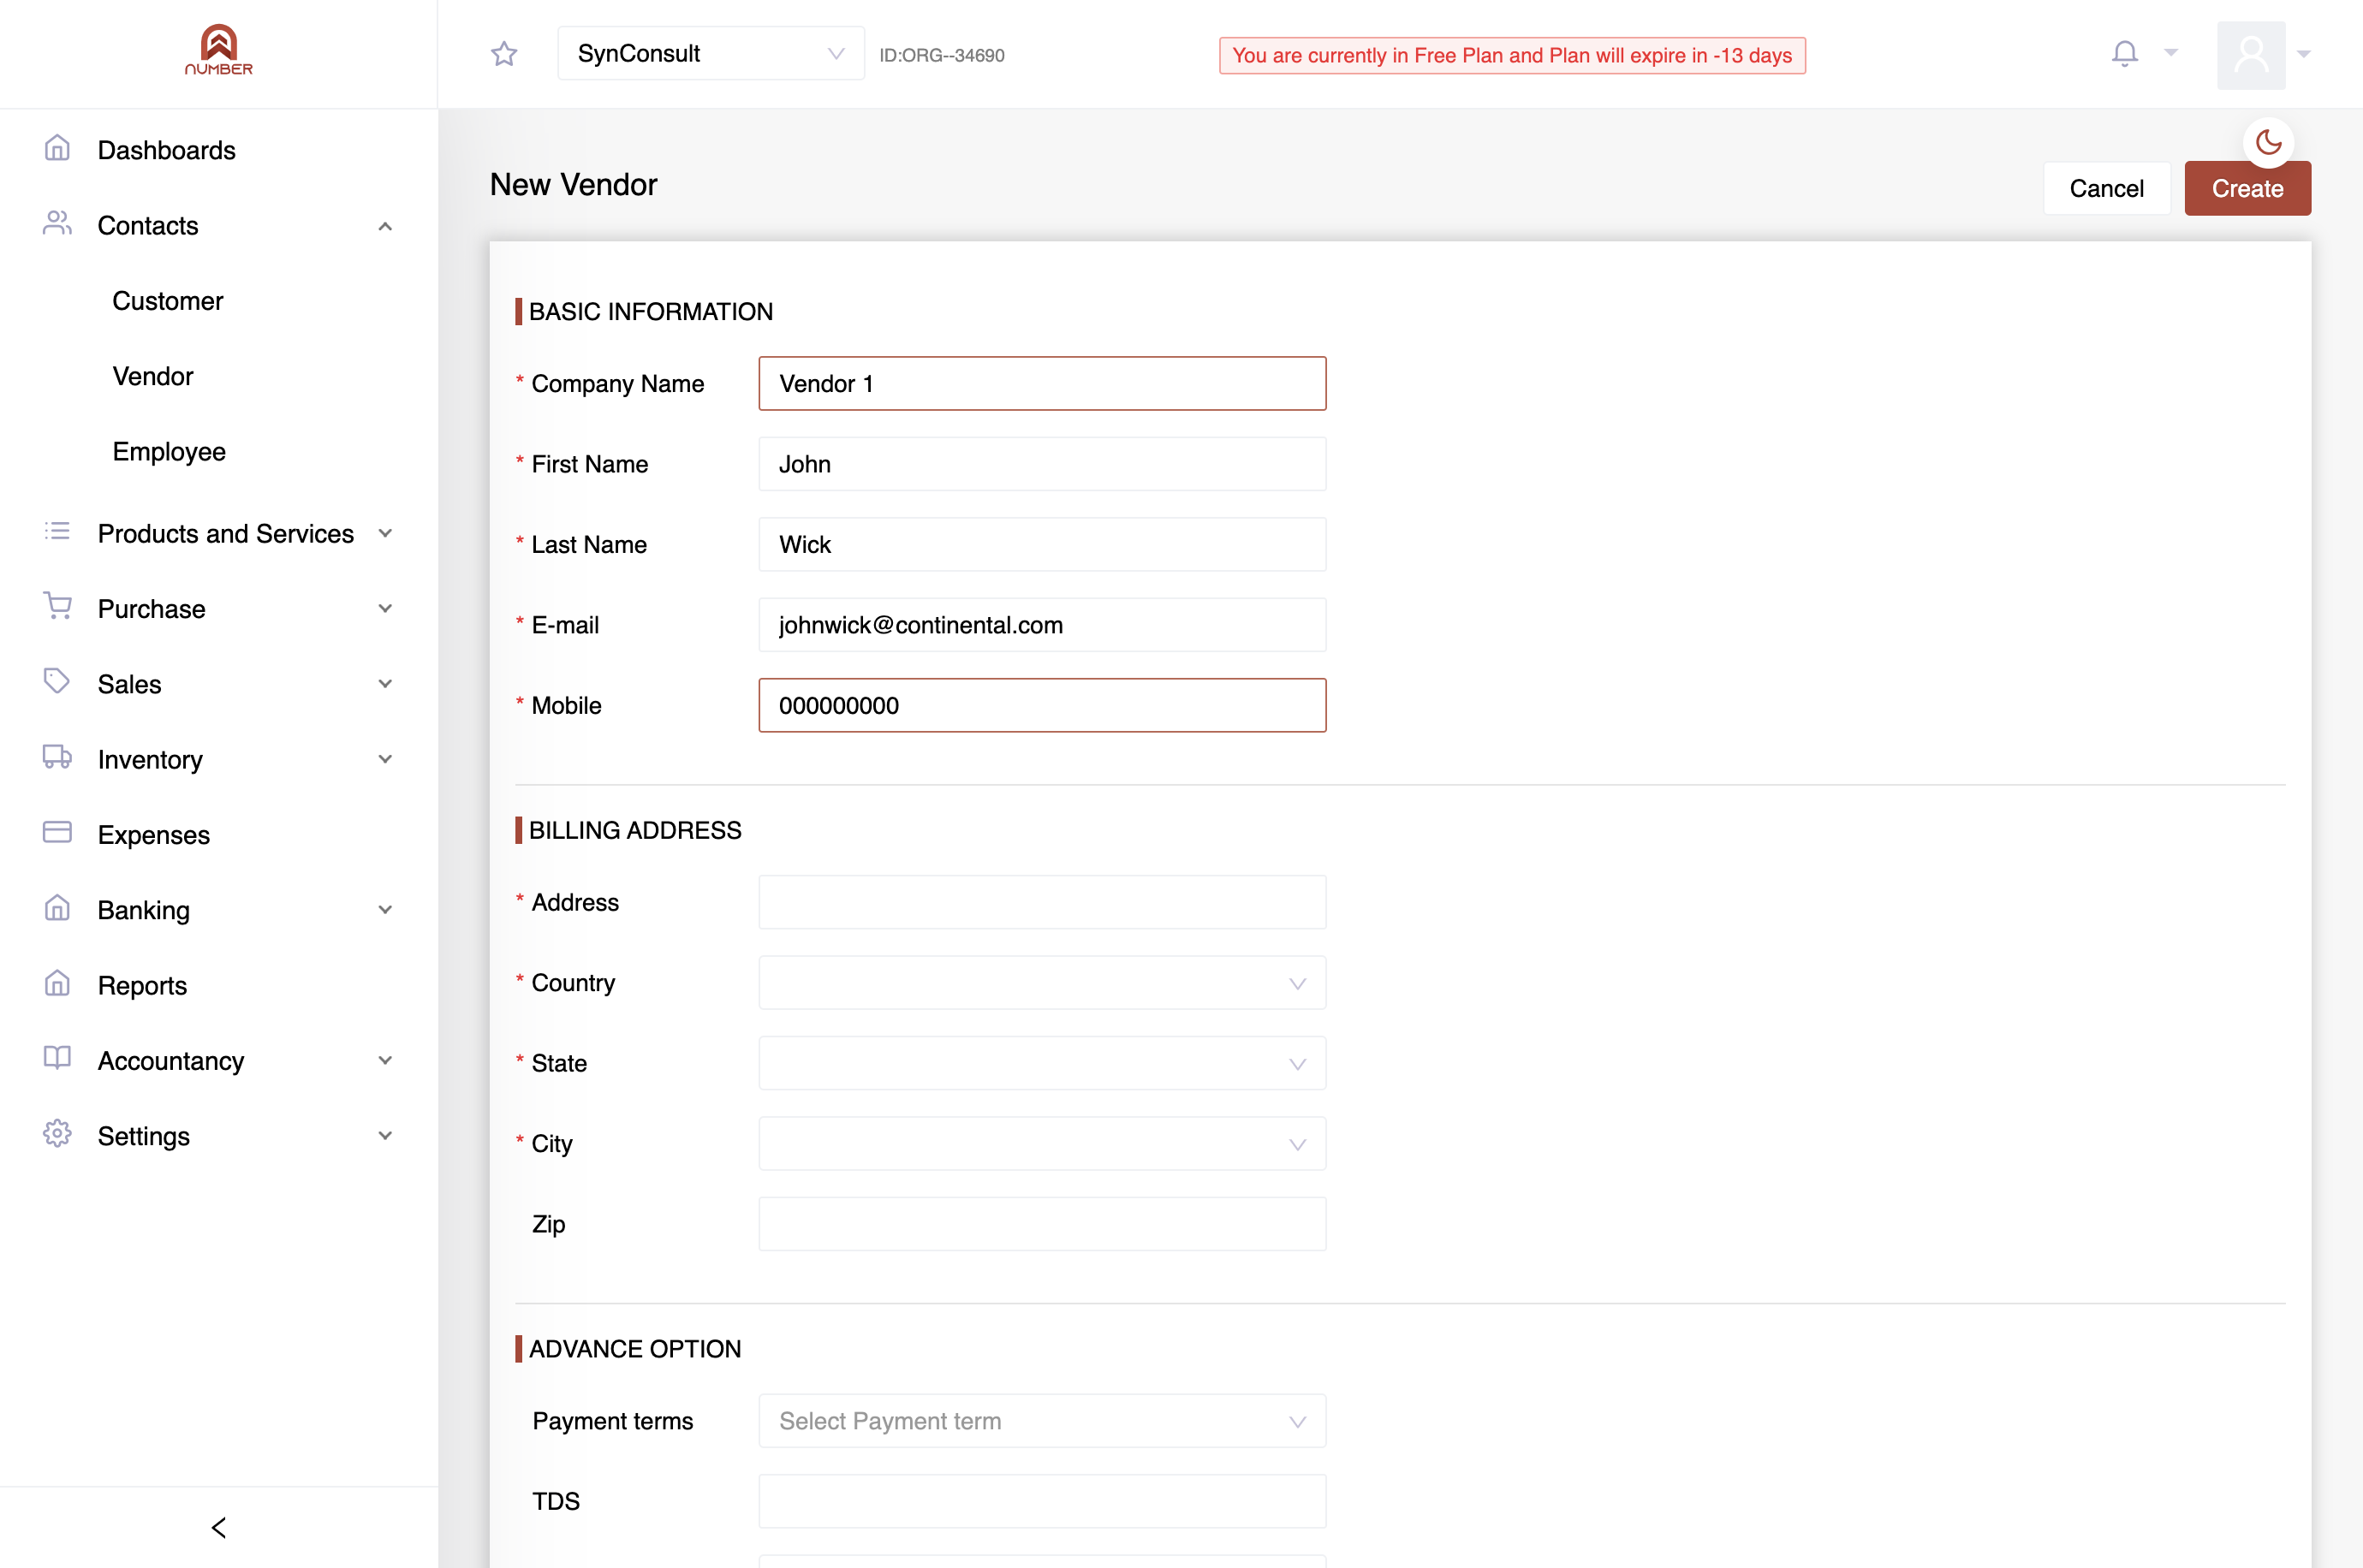Image resolution: width=2363 pixels, height=1568 pixels.
Task: Click the Create button
Action: (x=2247, y=189)
